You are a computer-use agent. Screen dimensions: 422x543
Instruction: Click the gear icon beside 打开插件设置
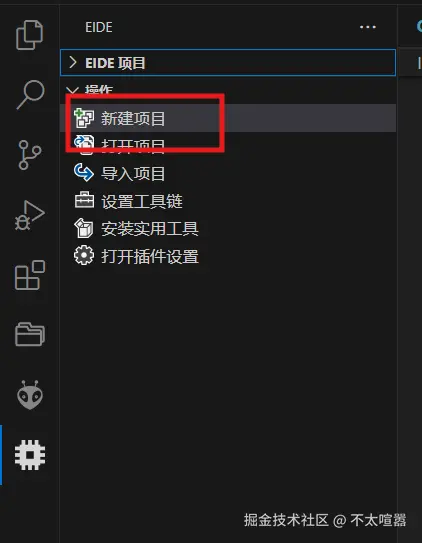(84, 256)
